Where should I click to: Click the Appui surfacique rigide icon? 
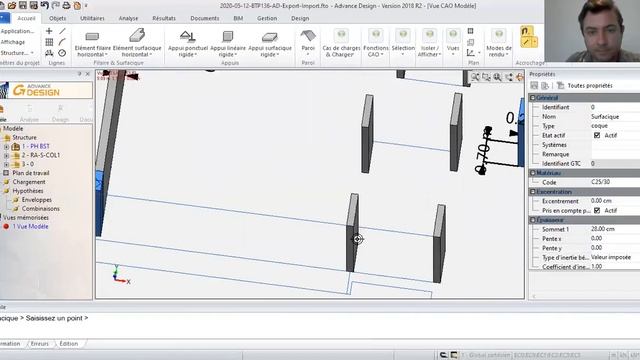pos(269,37)
